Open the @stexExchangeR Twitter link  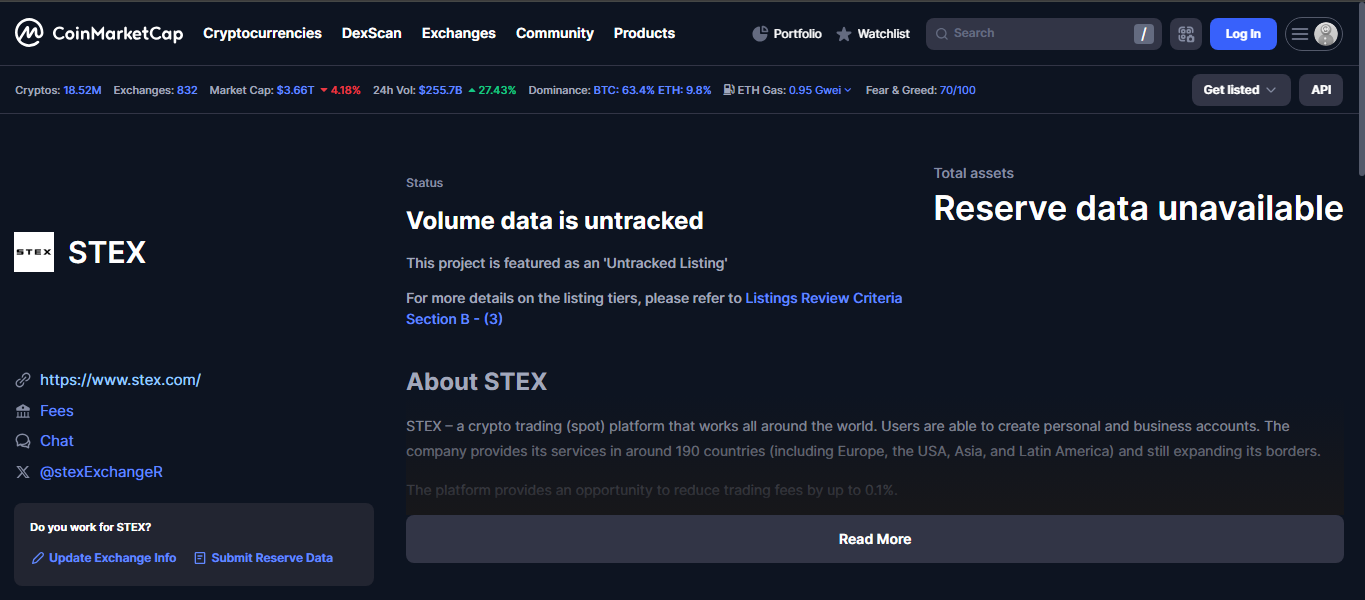(x=101, y=472)
